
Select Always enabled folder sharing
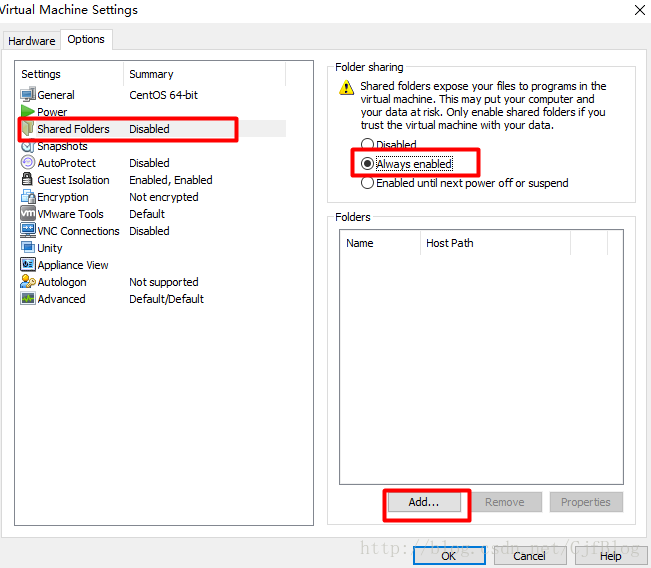pos(407,164)
